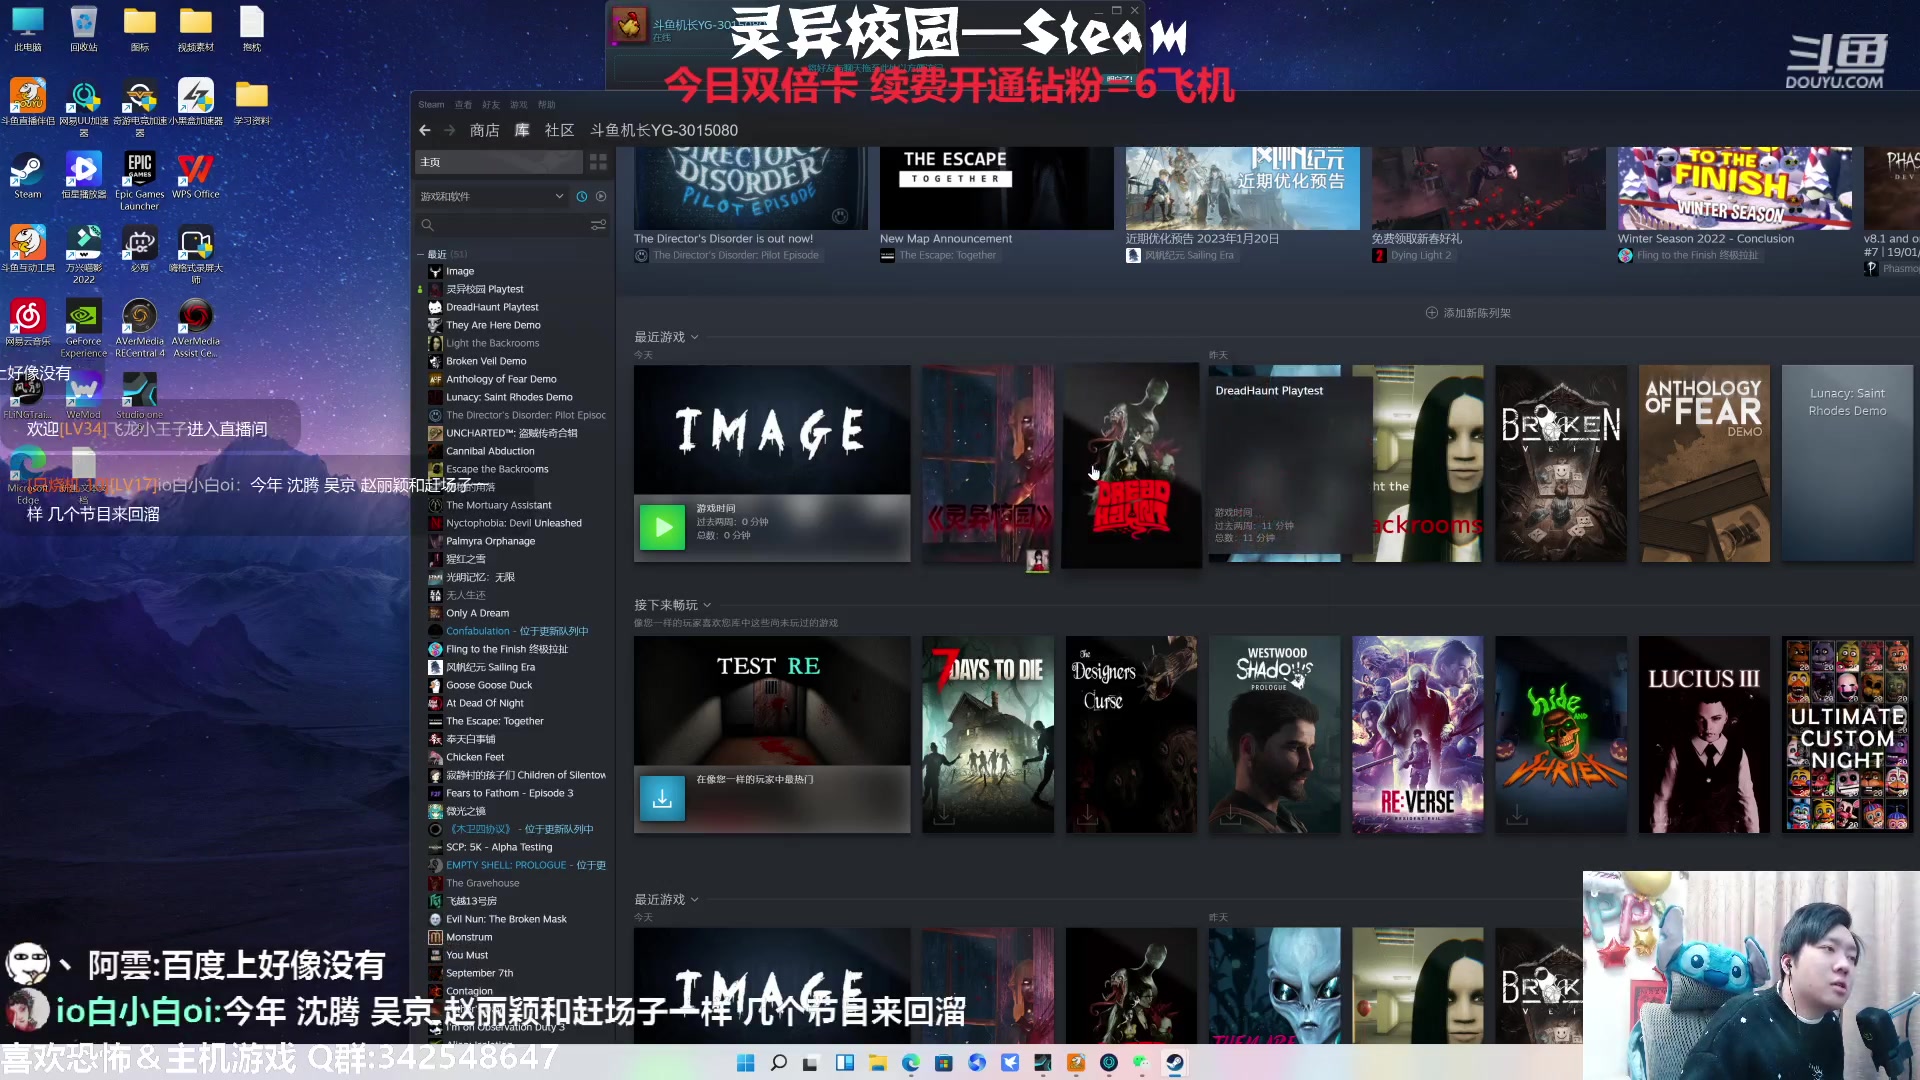
Task: Switch to the 库 tab
Action: click(x=522, y=130)
